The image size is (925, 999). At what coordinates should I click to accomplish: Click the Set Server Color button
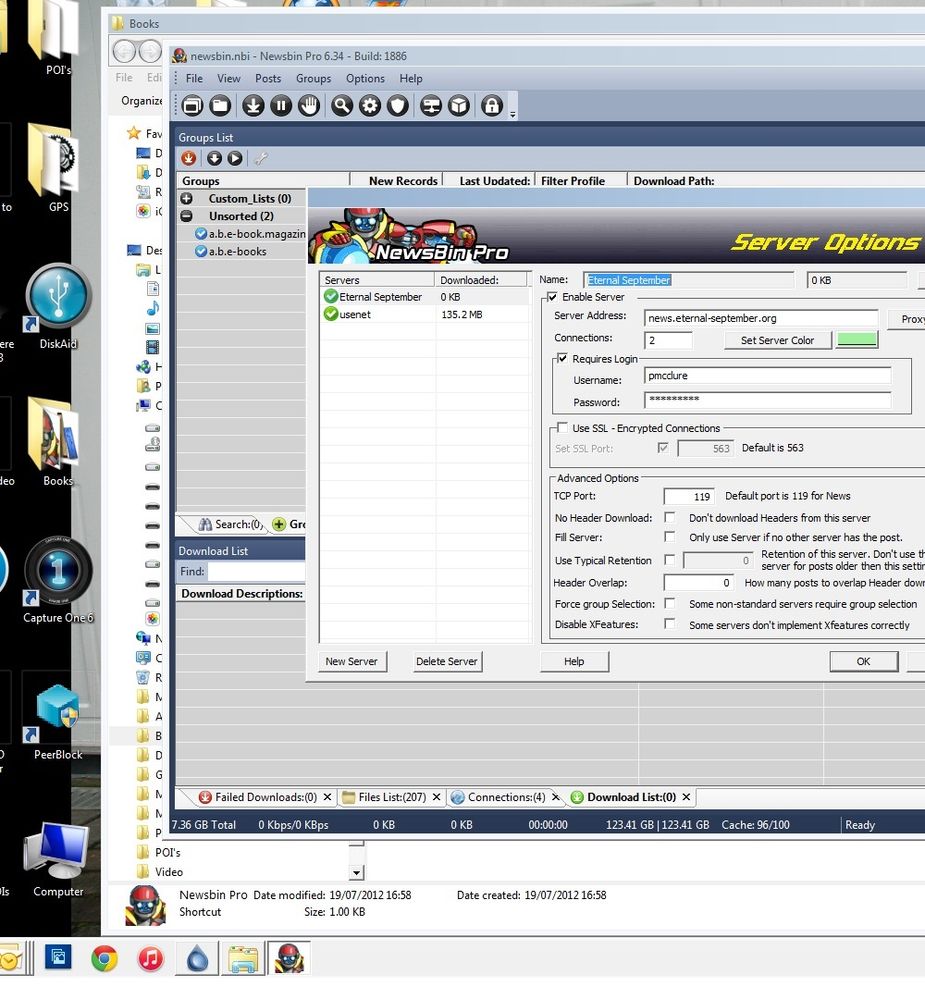[777, 340]
